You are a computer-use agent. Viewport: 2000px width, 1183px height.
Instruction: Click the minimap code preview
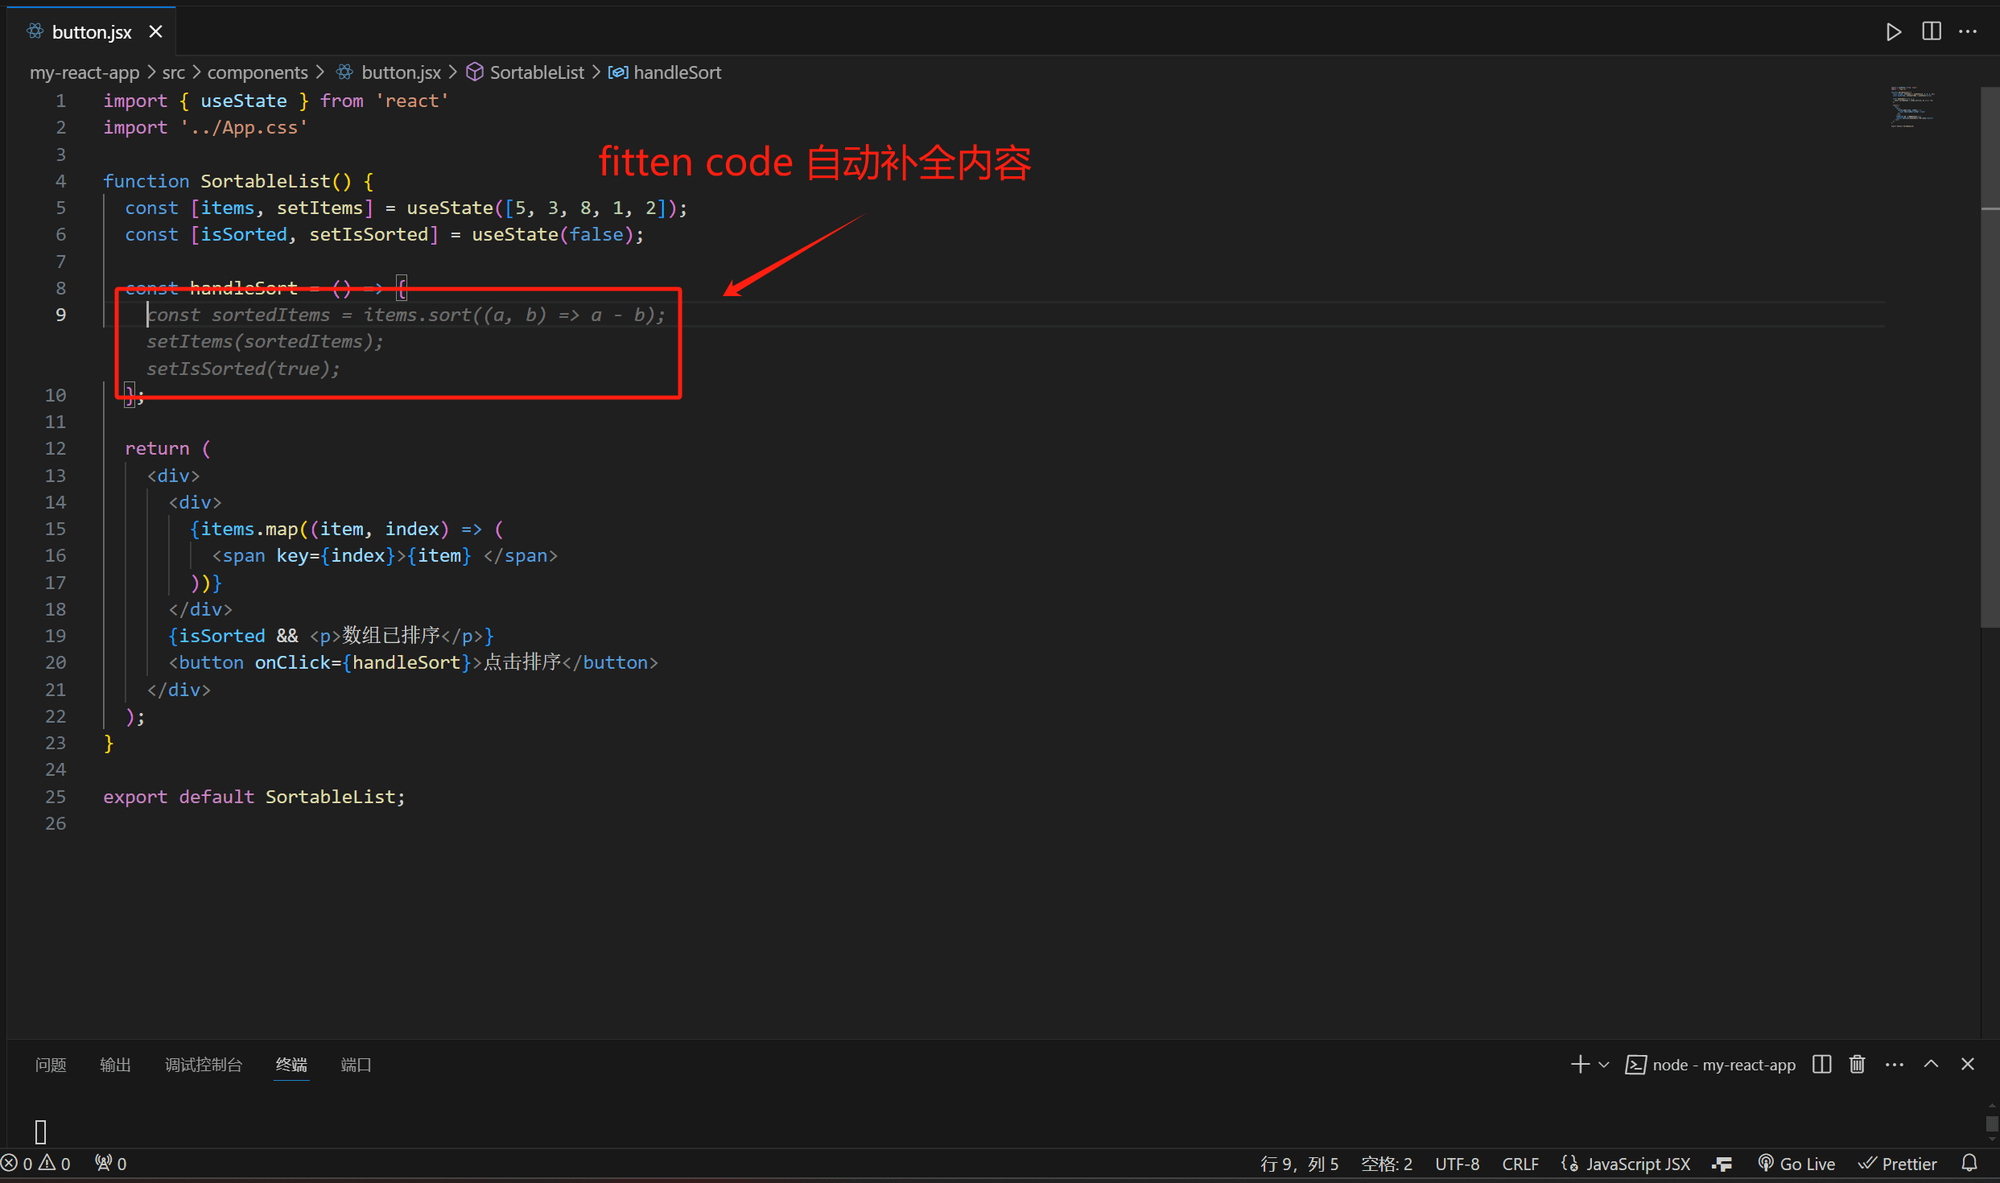pyautogui.click(x=1911, y=107)
